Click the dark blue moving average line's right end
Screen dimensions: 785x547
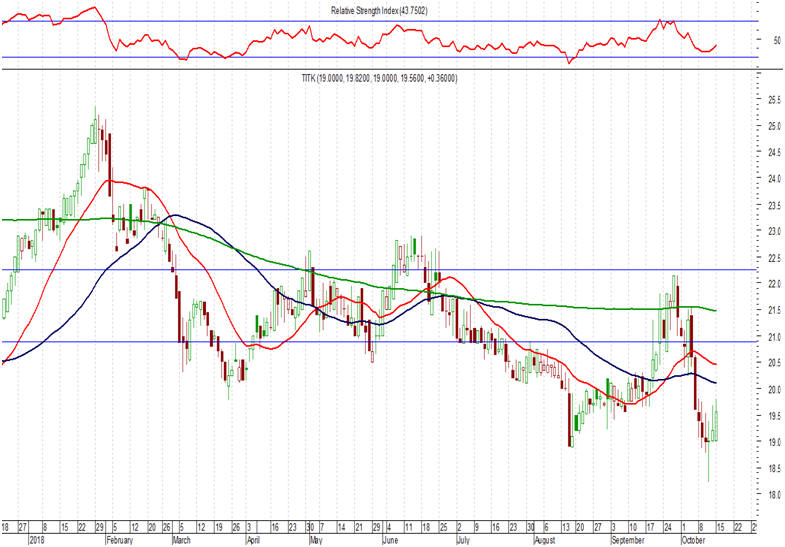(715, 382)
